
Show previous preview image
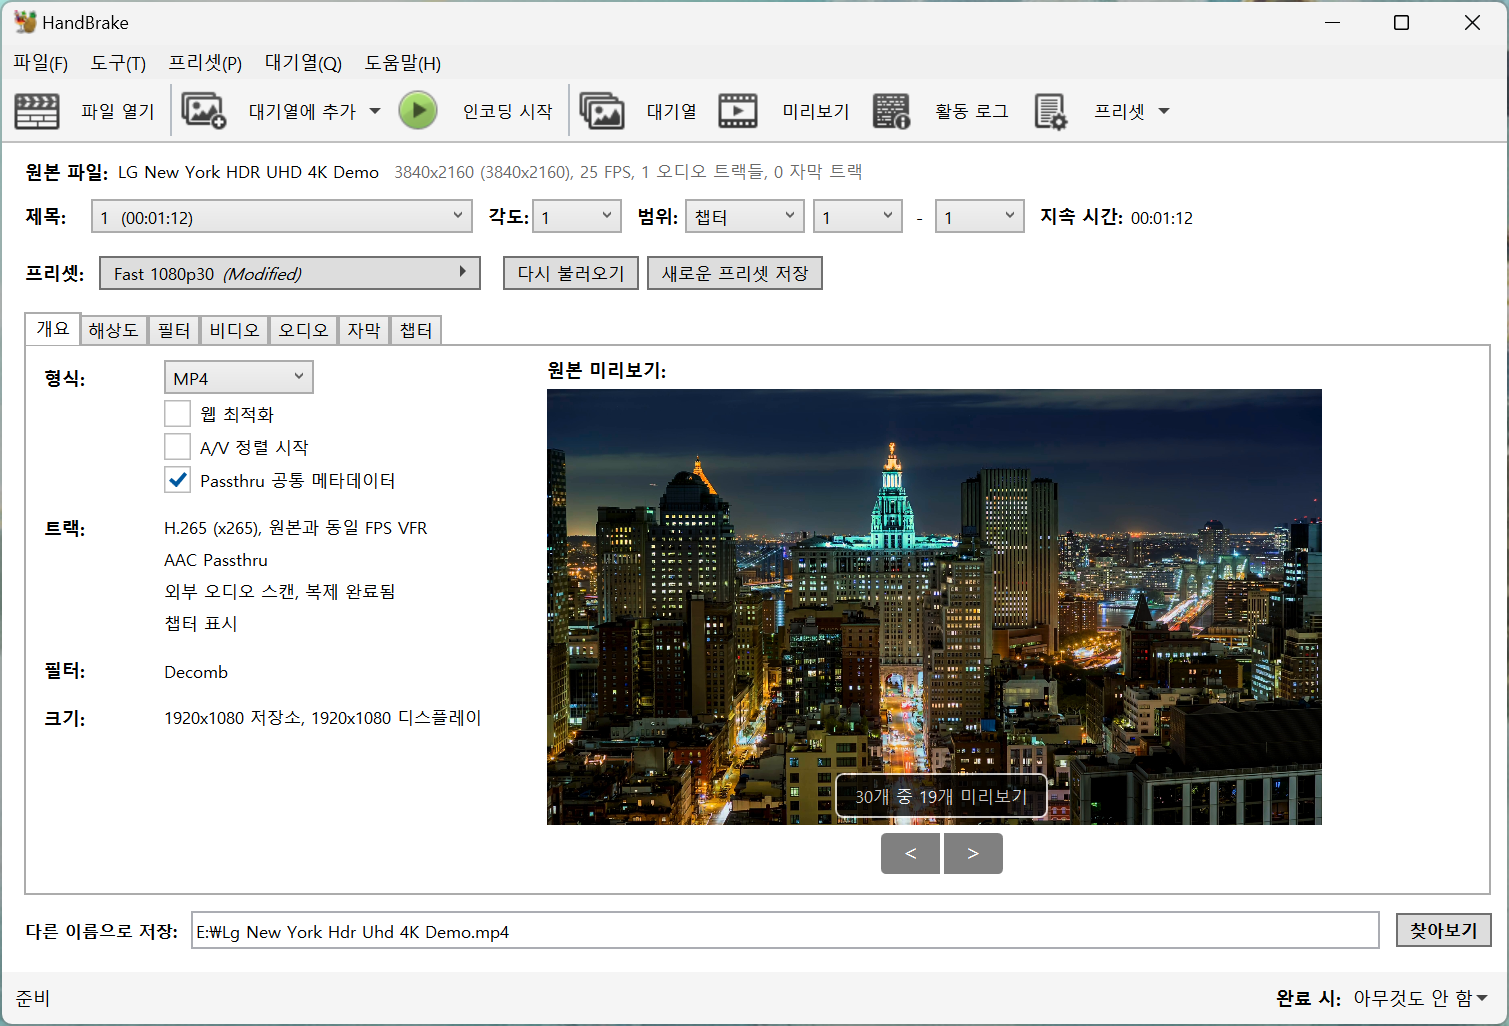point(910,853)
